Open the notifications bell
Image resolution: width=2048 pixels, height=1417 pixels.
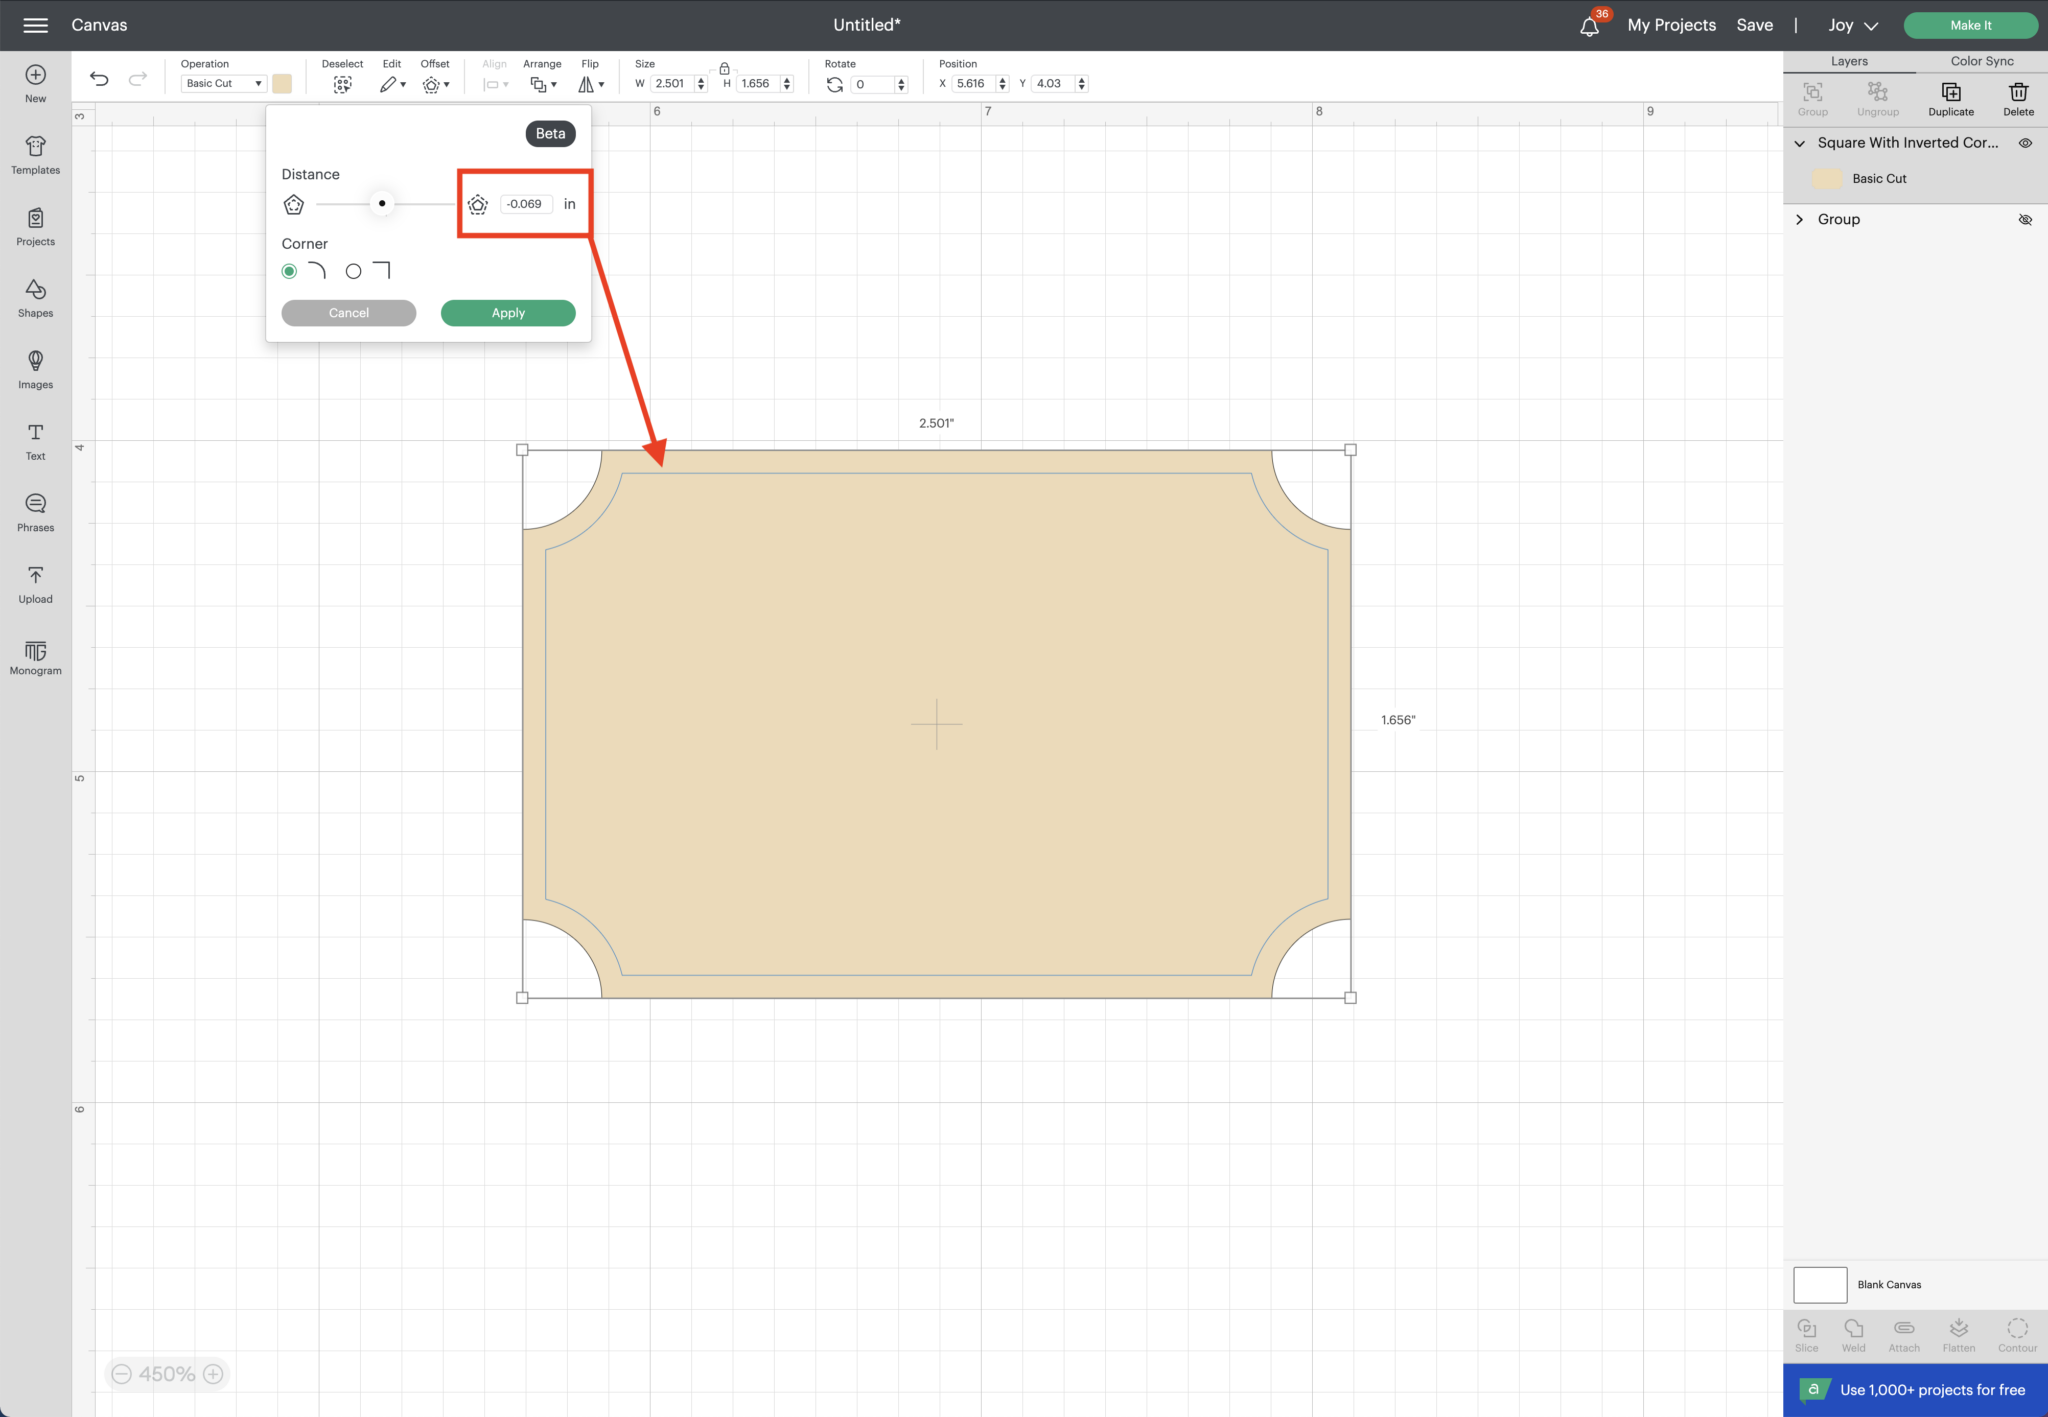click(1589, 26)
